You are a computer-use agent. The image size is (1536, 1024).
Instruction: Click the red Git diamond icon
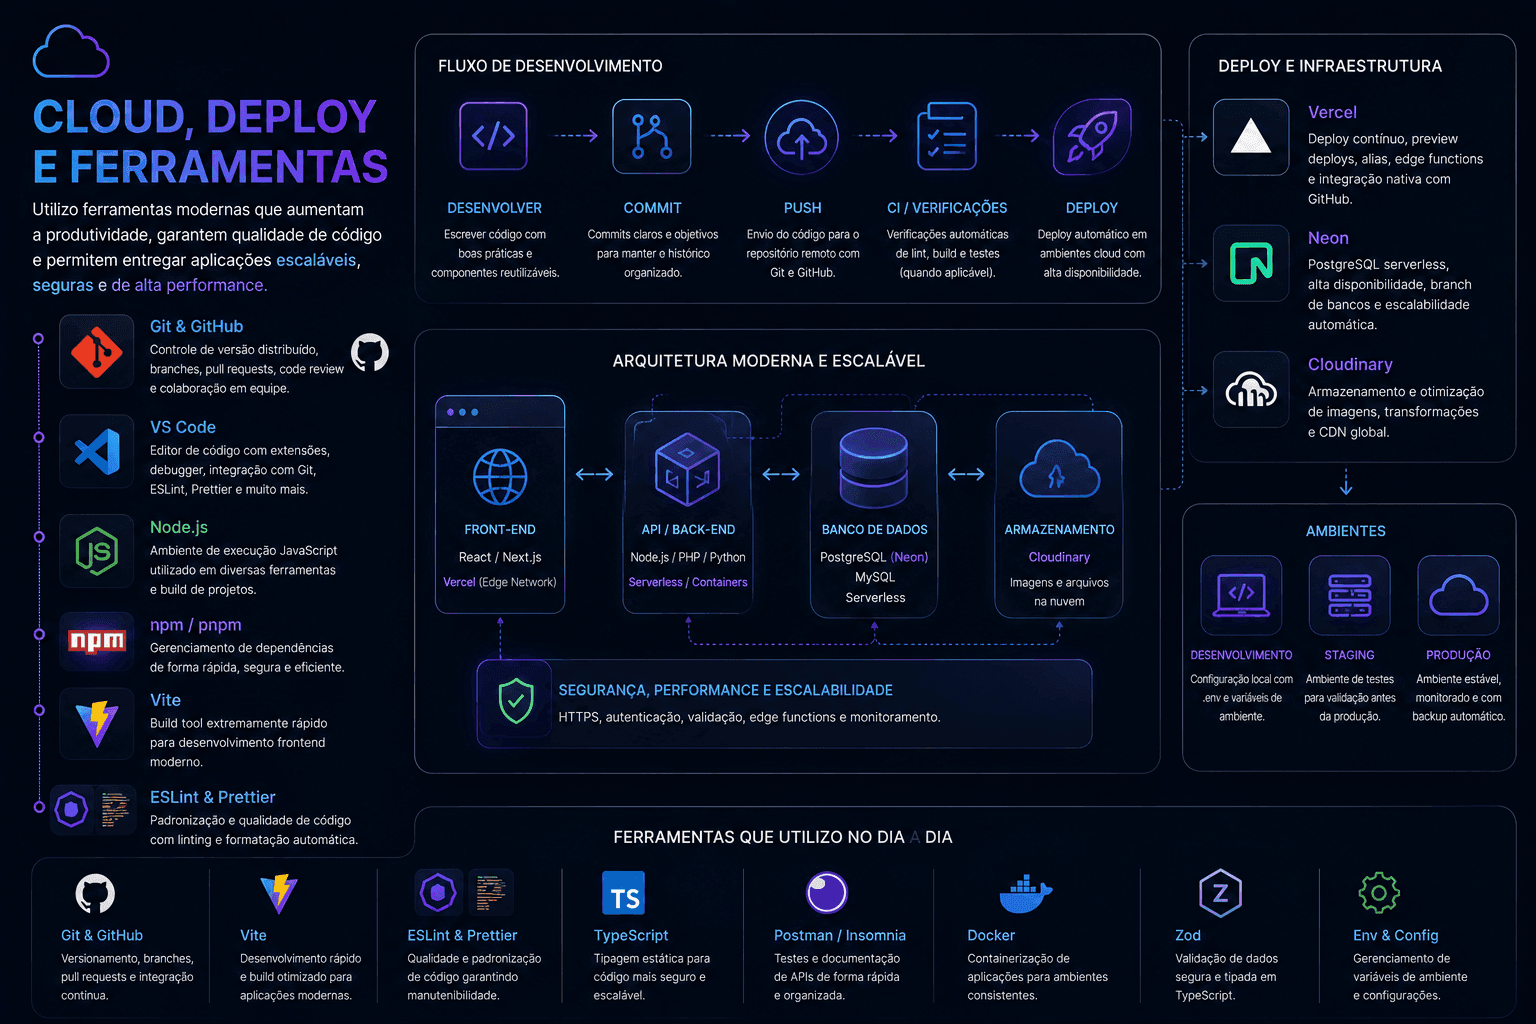96,352
